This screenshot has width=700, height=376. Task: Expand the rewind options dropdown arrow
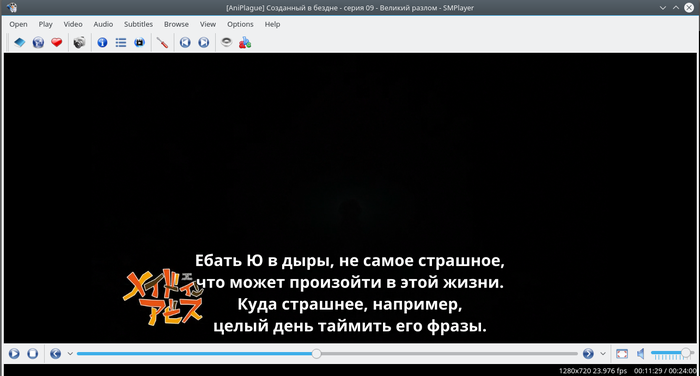coord(70,354)
